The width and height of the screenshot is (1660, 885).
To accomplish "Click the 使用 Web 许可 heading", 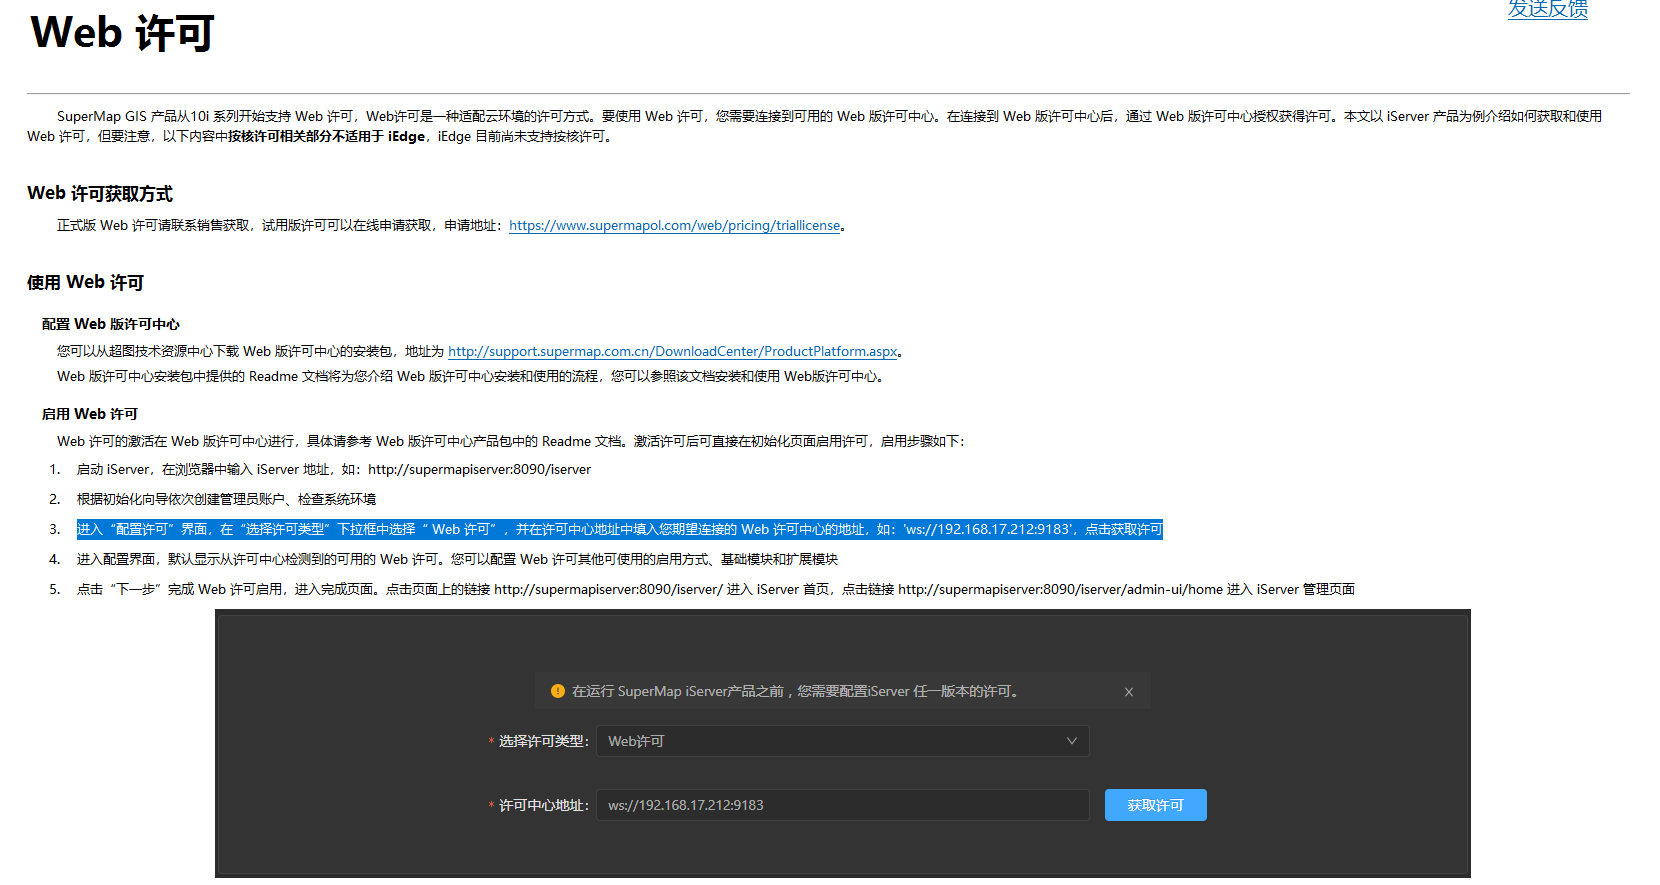I will [86, 283].
